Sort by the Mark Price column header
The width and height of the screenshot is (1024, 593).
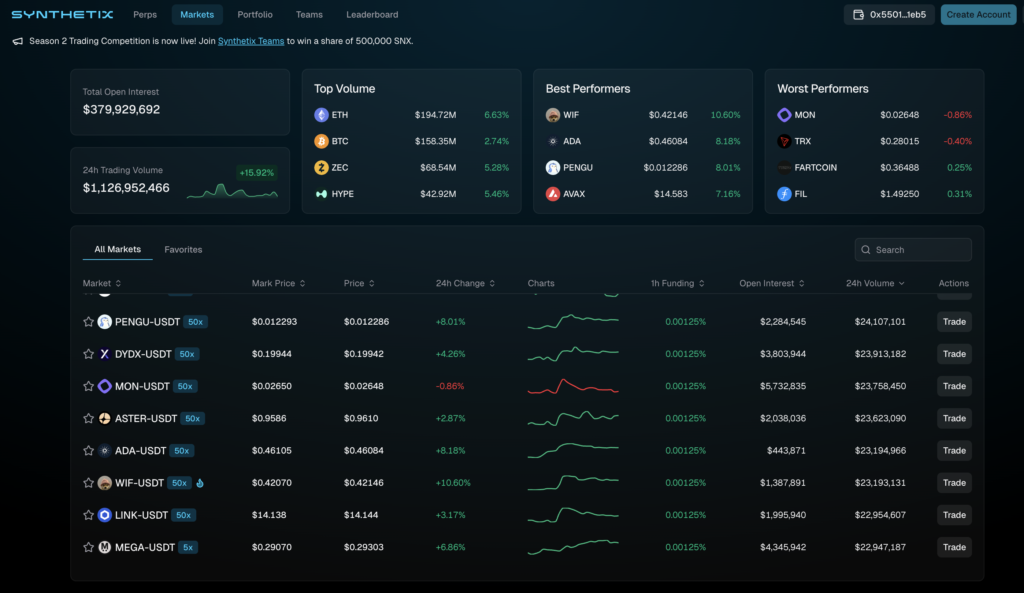point(278,283)
